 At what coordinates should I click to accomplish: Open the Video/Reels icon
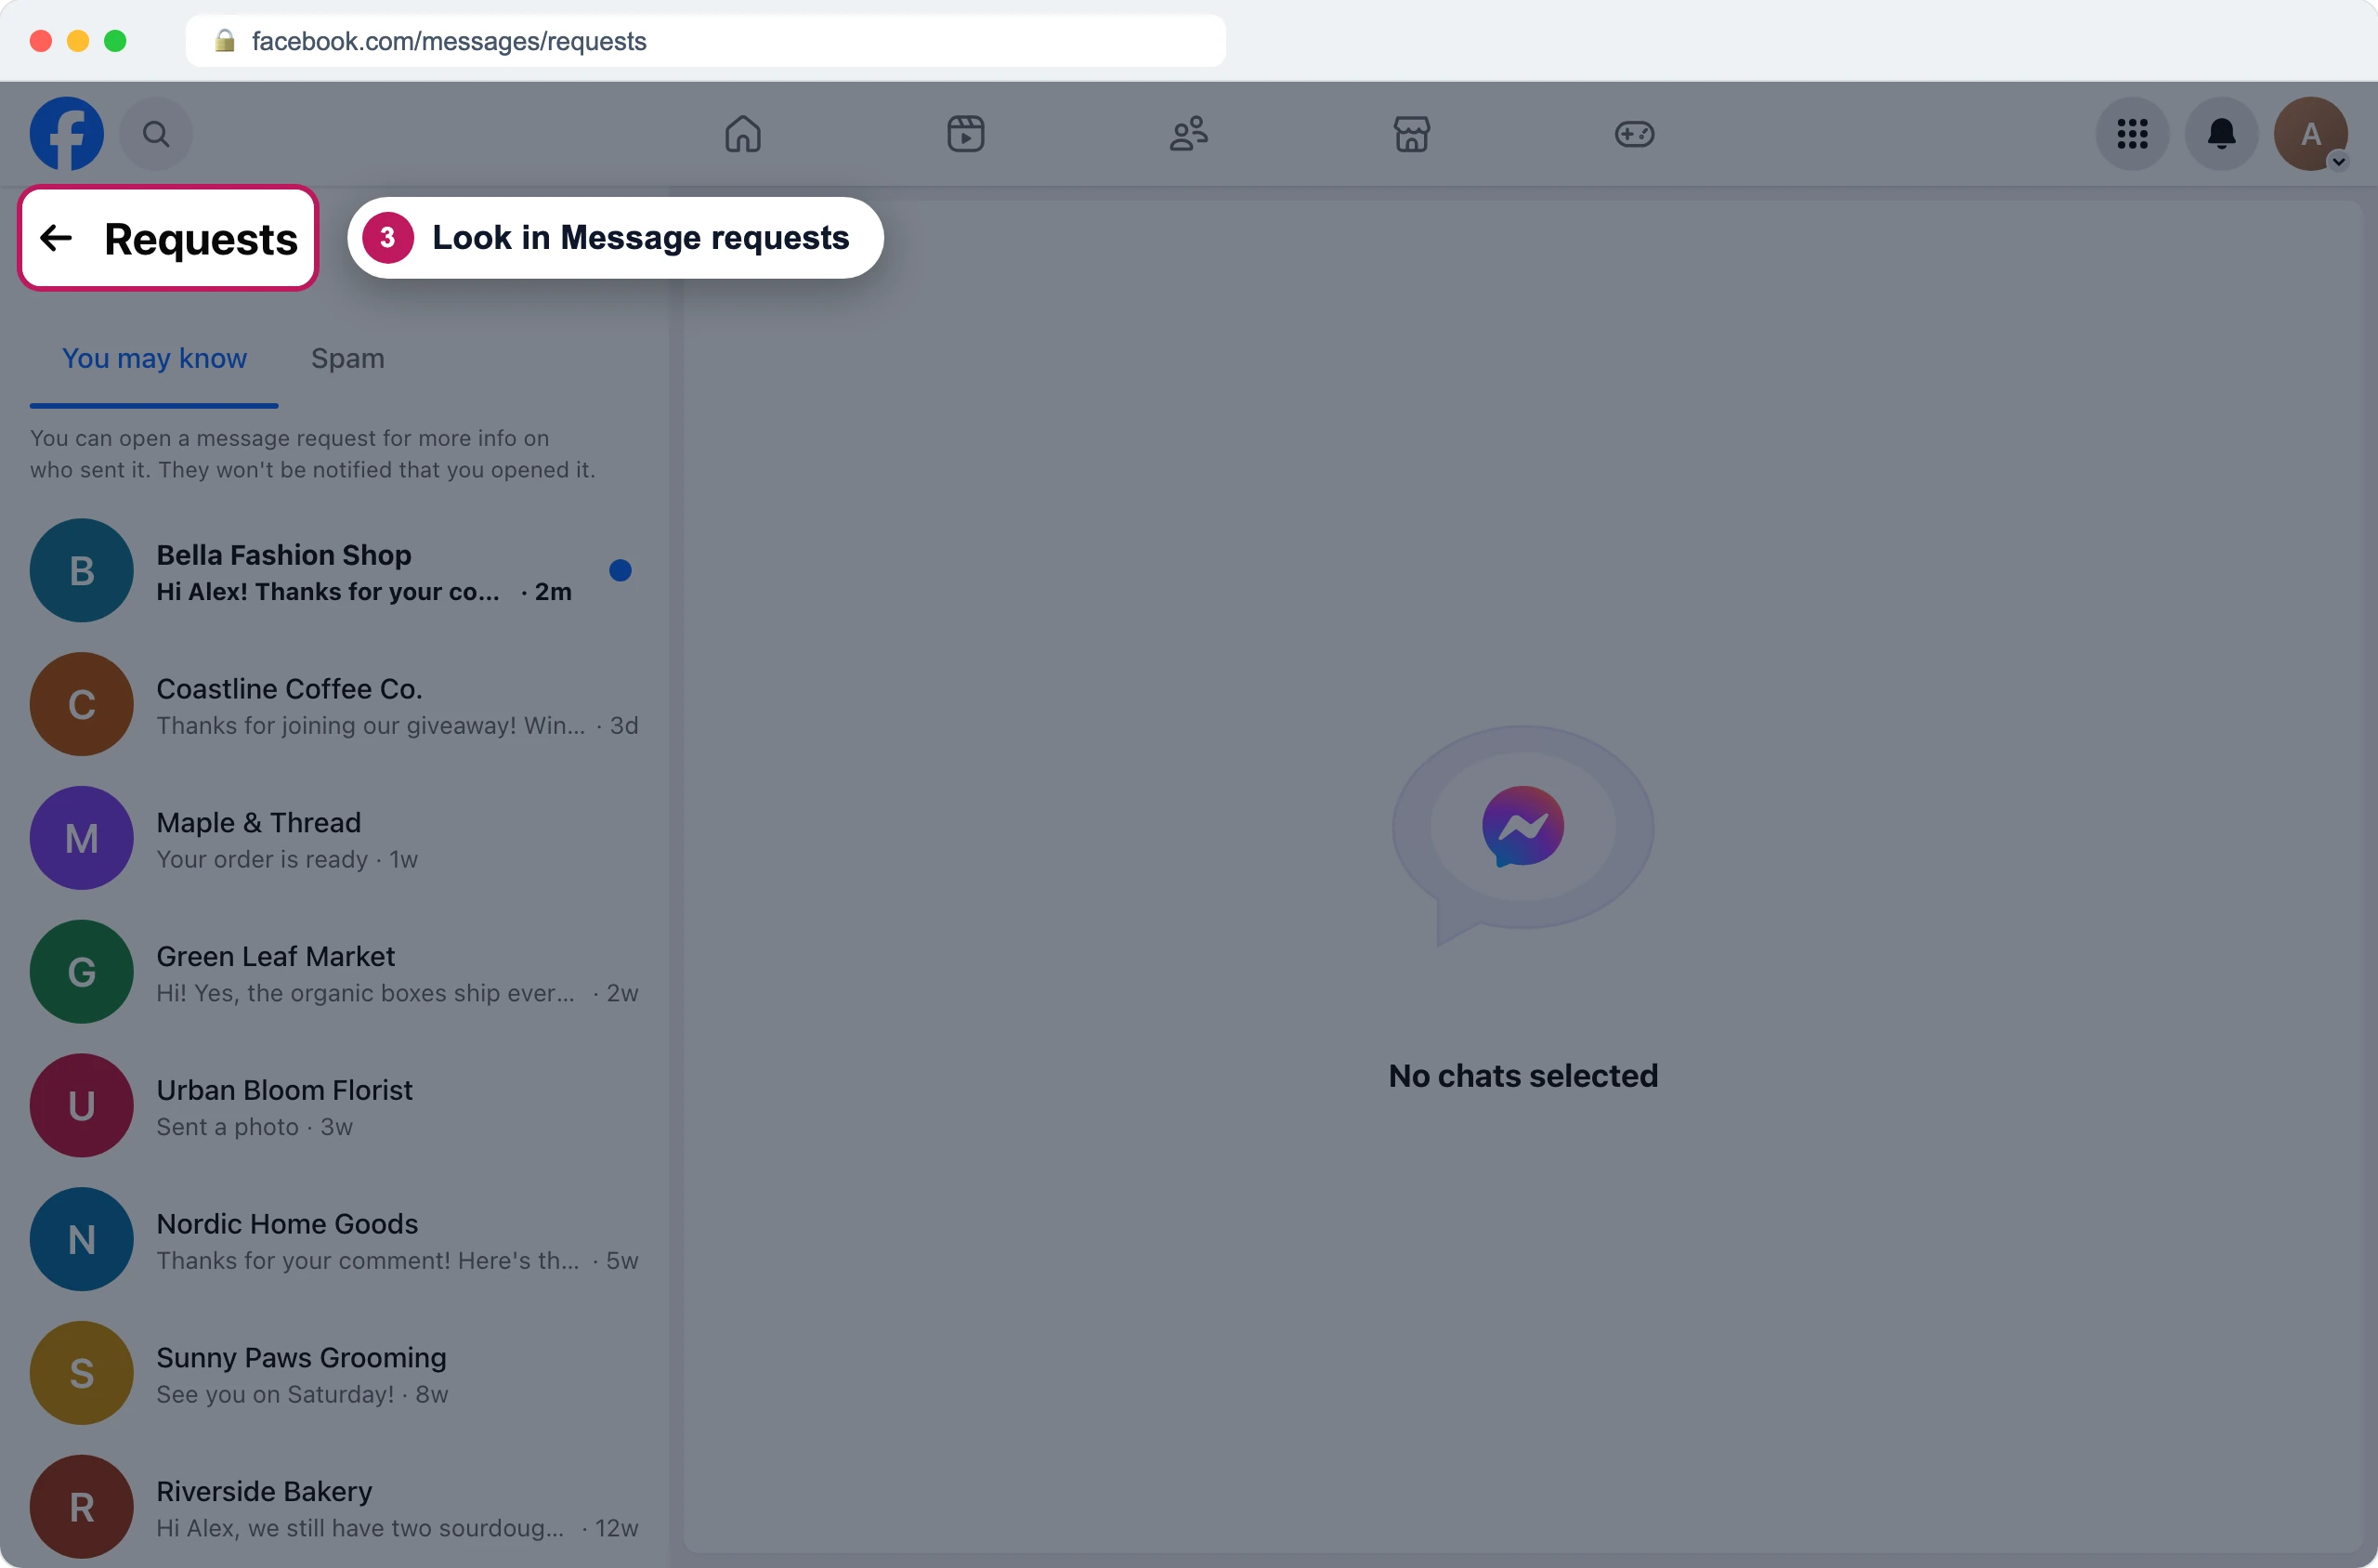point(966,133)
